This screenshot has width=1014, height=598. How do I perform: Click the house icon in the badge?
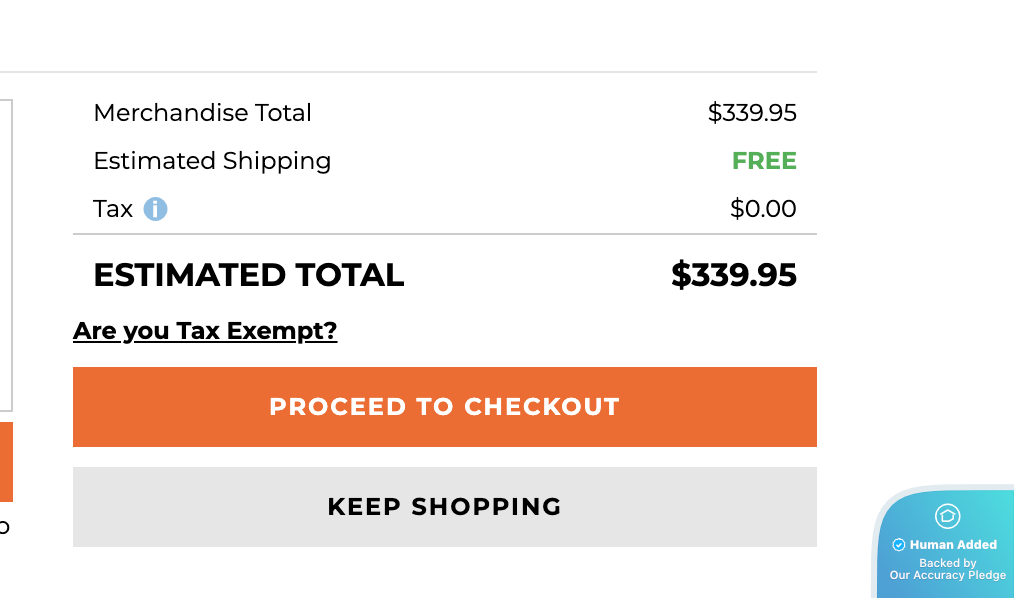[x=947, y=516]
